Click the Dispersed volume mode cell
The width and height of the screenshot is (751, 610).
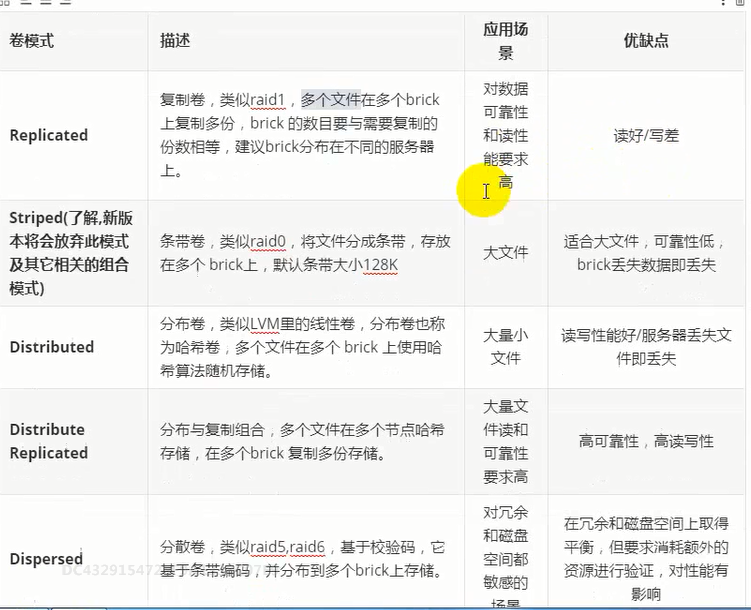tap(74, 551)
